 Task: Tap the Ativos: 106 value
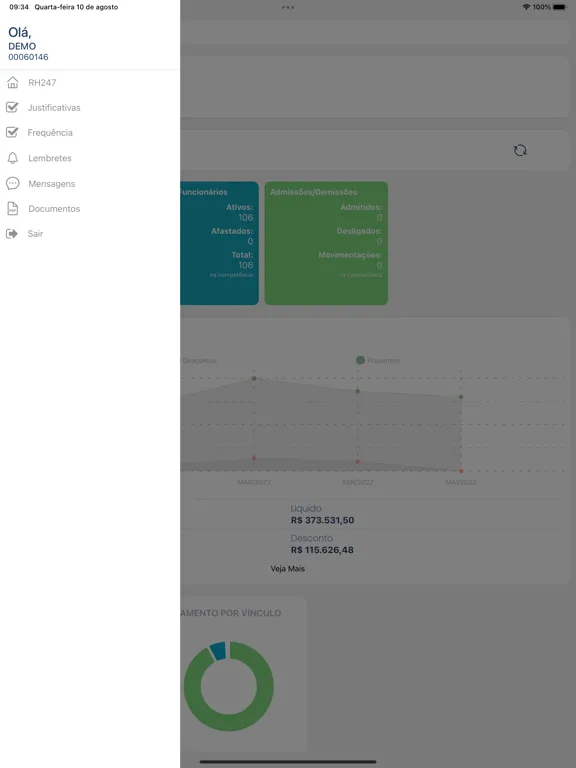pyautogui.click(x=246, y=217)
